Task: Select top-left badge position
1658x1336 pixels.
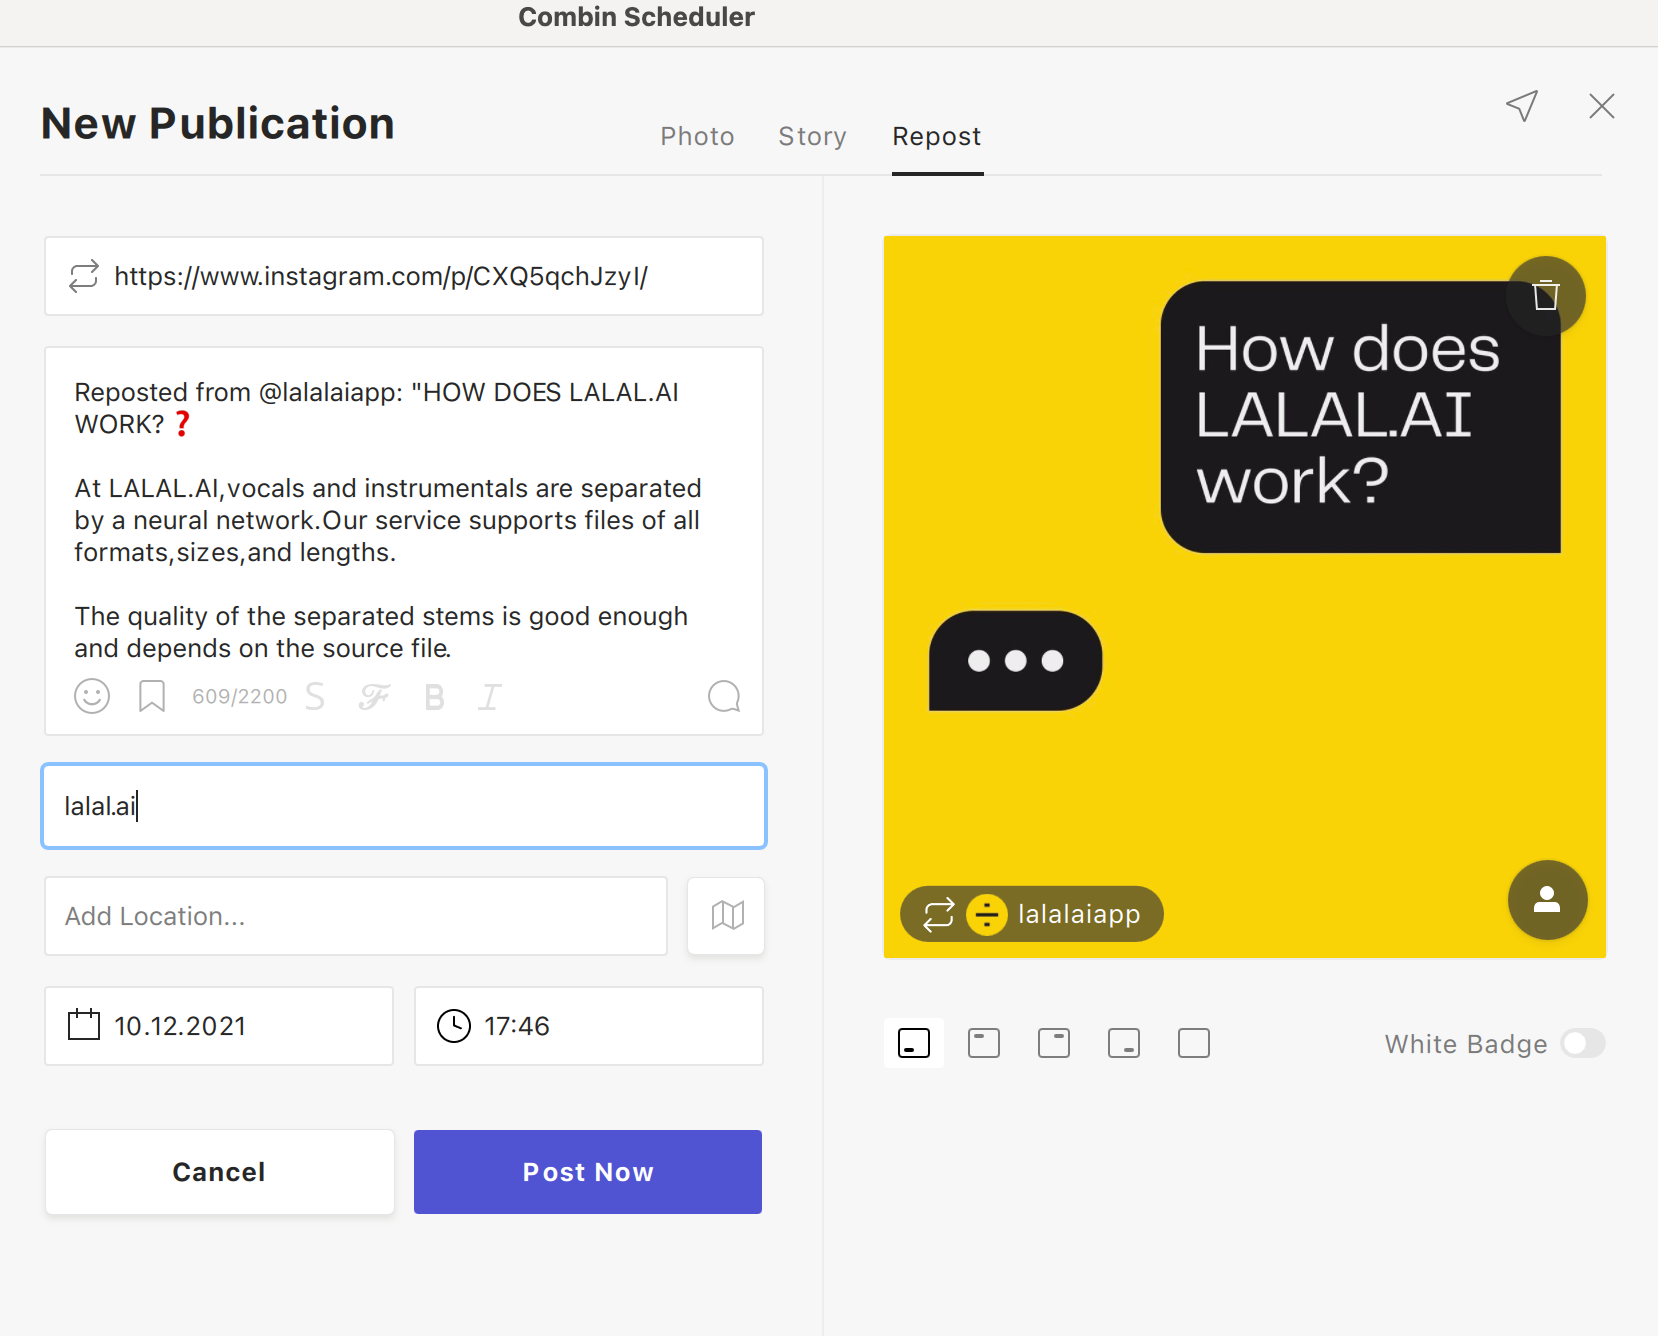Action: [x=984, y=1044]
